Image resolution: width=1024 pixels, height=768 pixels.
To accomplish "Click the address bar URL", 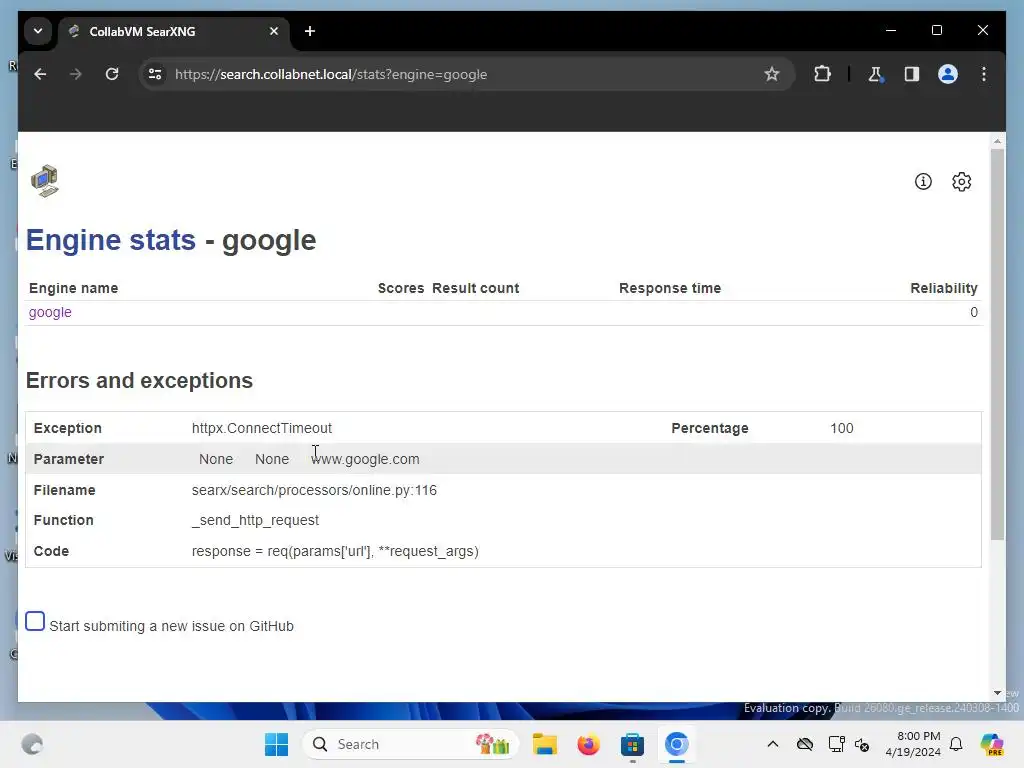I will point(330,74).
